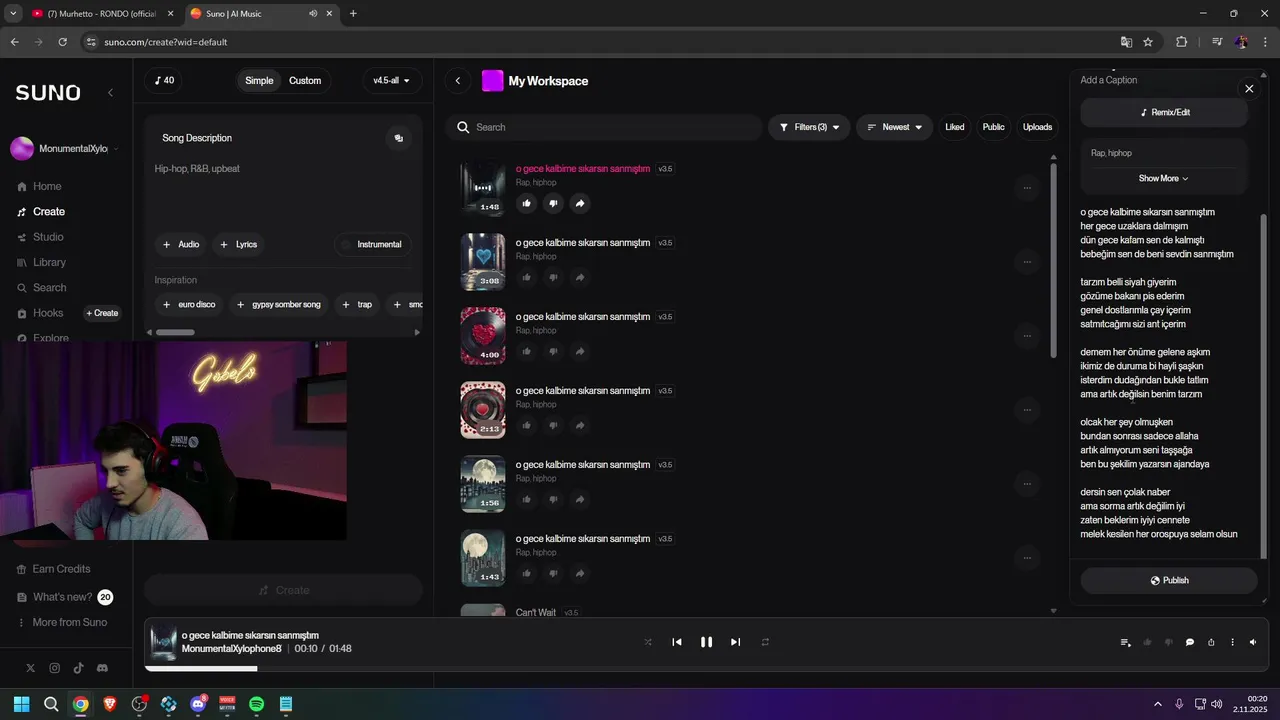1280x720 pixels.
Task: Toggle shuffle in the player bar
Action: pyautogui.click(x=648, y=642)
